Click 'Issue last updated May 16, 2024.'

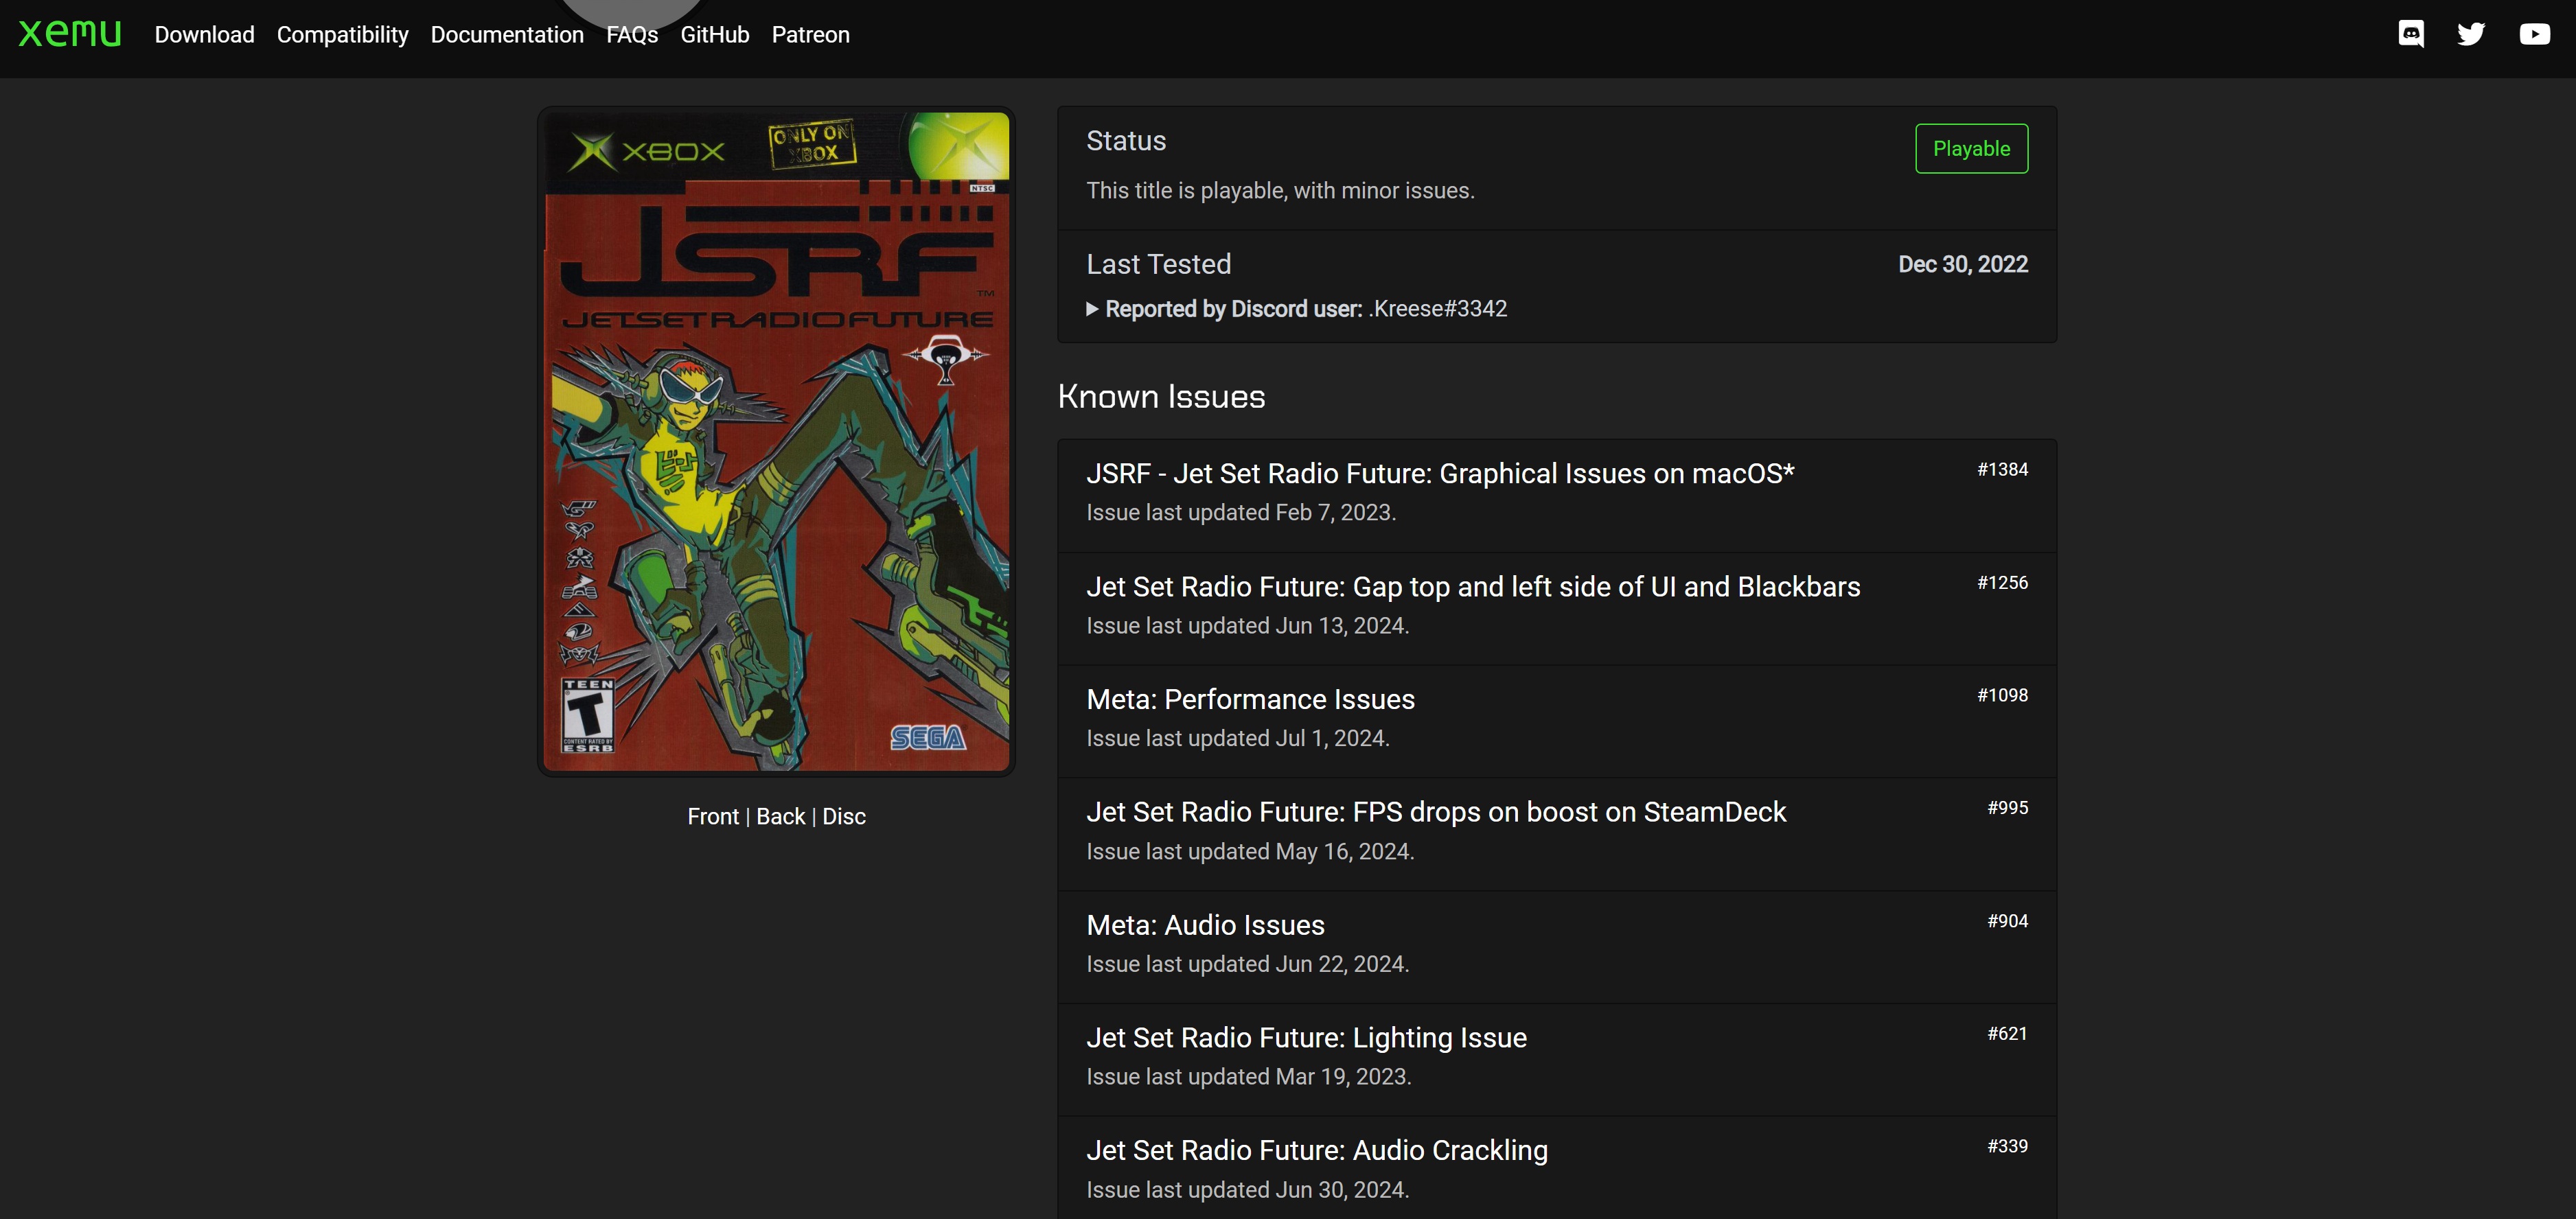tap(1250, 851)
